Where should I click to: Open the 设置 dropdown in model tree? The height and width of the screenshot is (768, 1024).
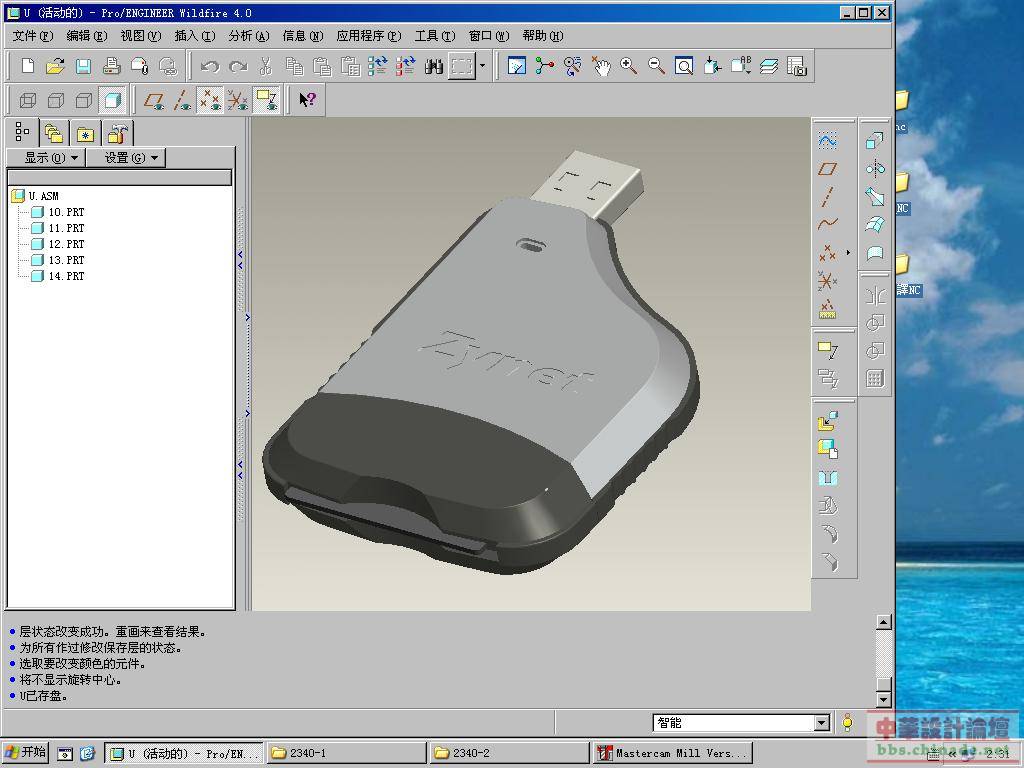tap(126, 157)
